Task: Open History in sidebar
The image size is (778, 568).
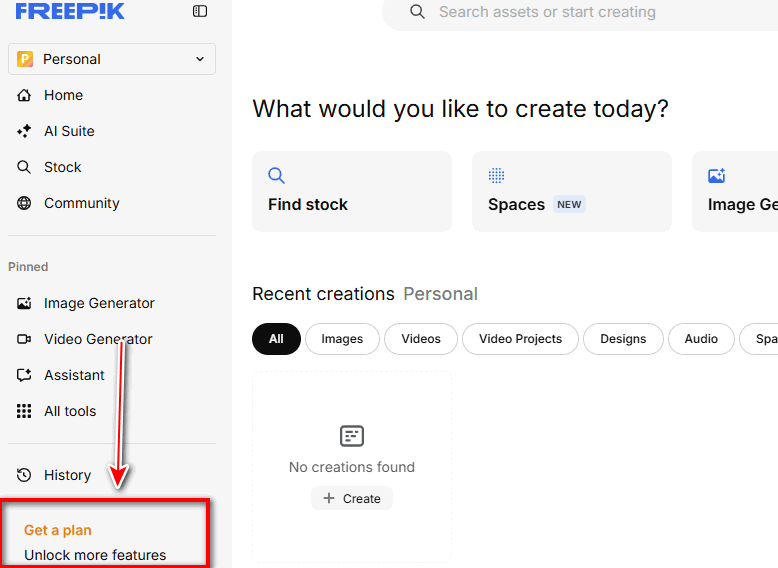Action: (66, 475)
